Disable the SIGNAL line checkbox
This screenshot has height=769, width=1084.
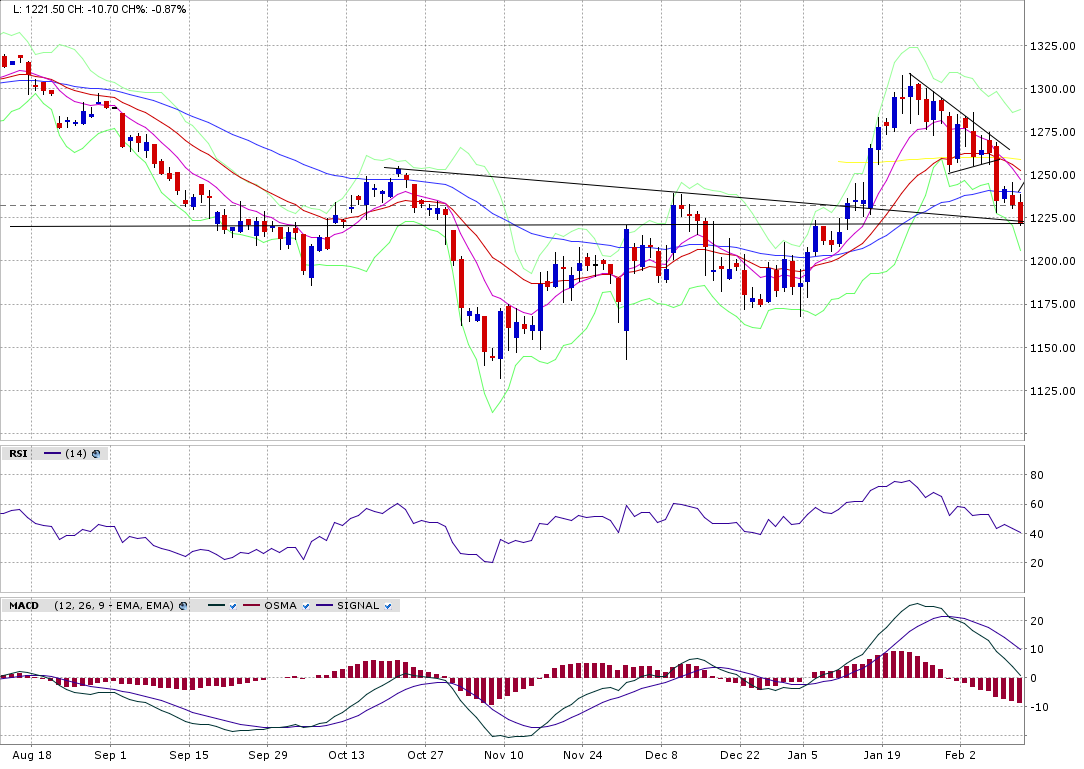click(389, 605)
